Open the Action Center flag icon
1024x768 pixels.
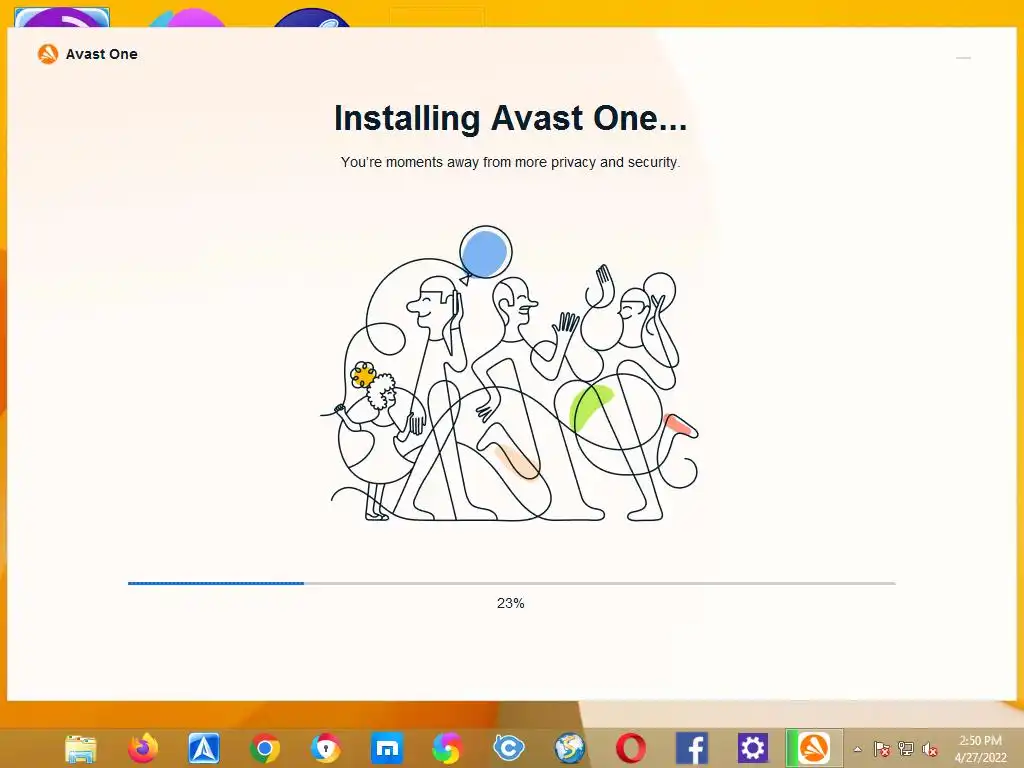[882, 749]
